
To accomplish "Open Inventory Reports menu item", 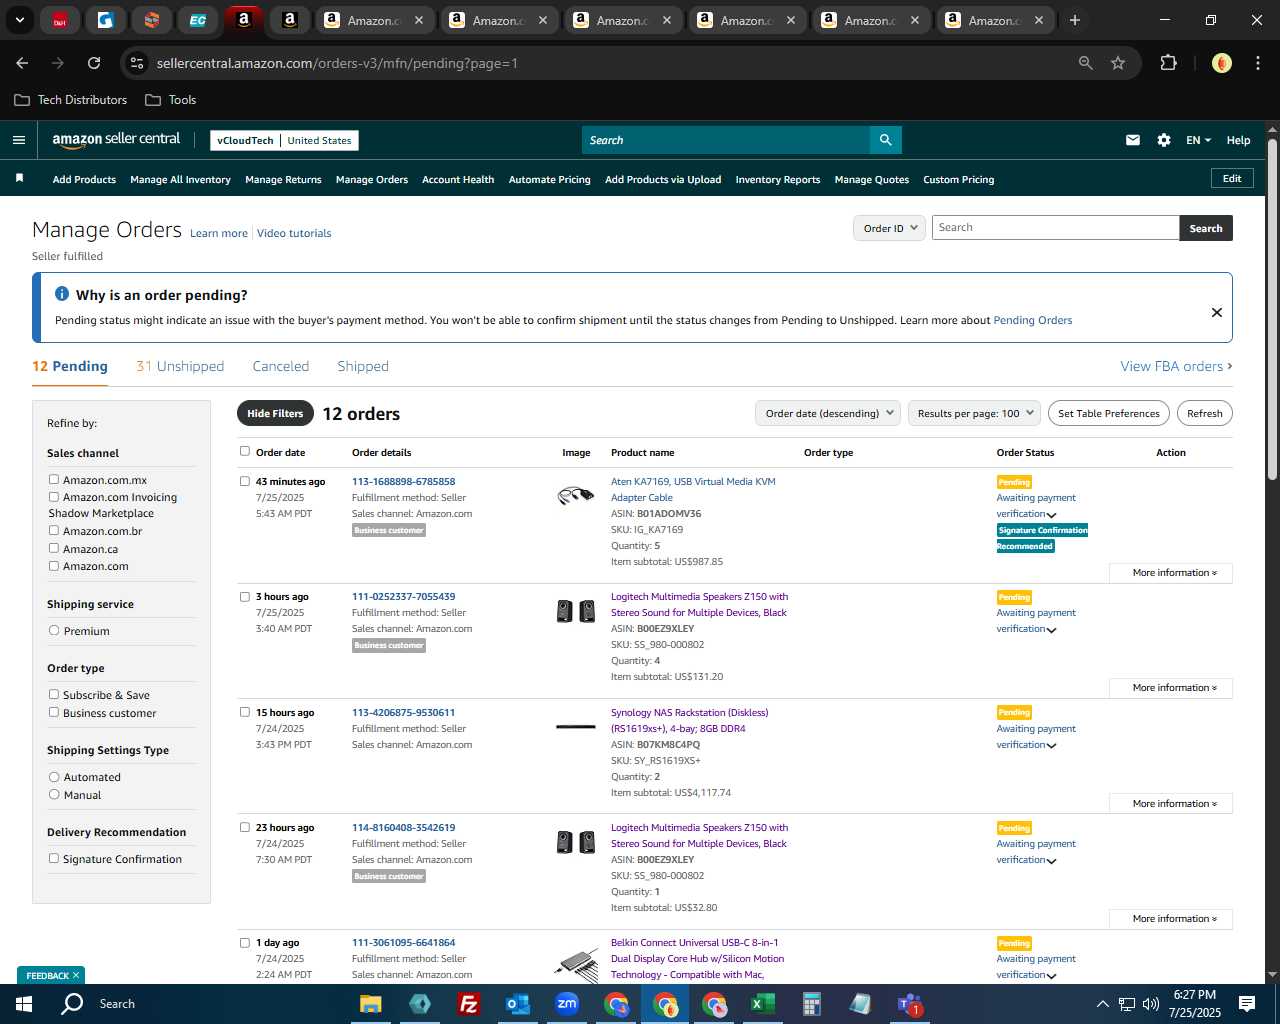I will tap(777, 180).
